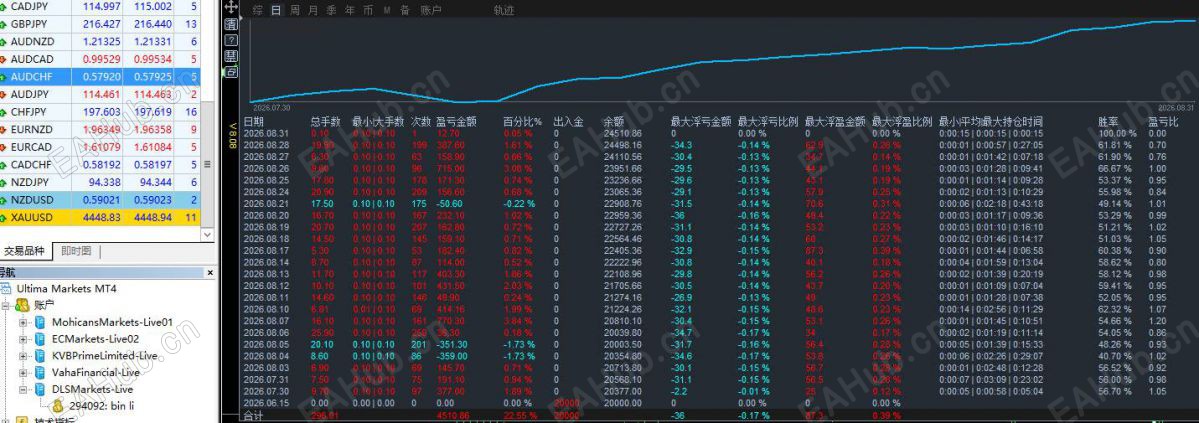The image size is (1199, 423).
Task: Click the VahaFinancial-Live server icon
Action: tap(41, 373)
